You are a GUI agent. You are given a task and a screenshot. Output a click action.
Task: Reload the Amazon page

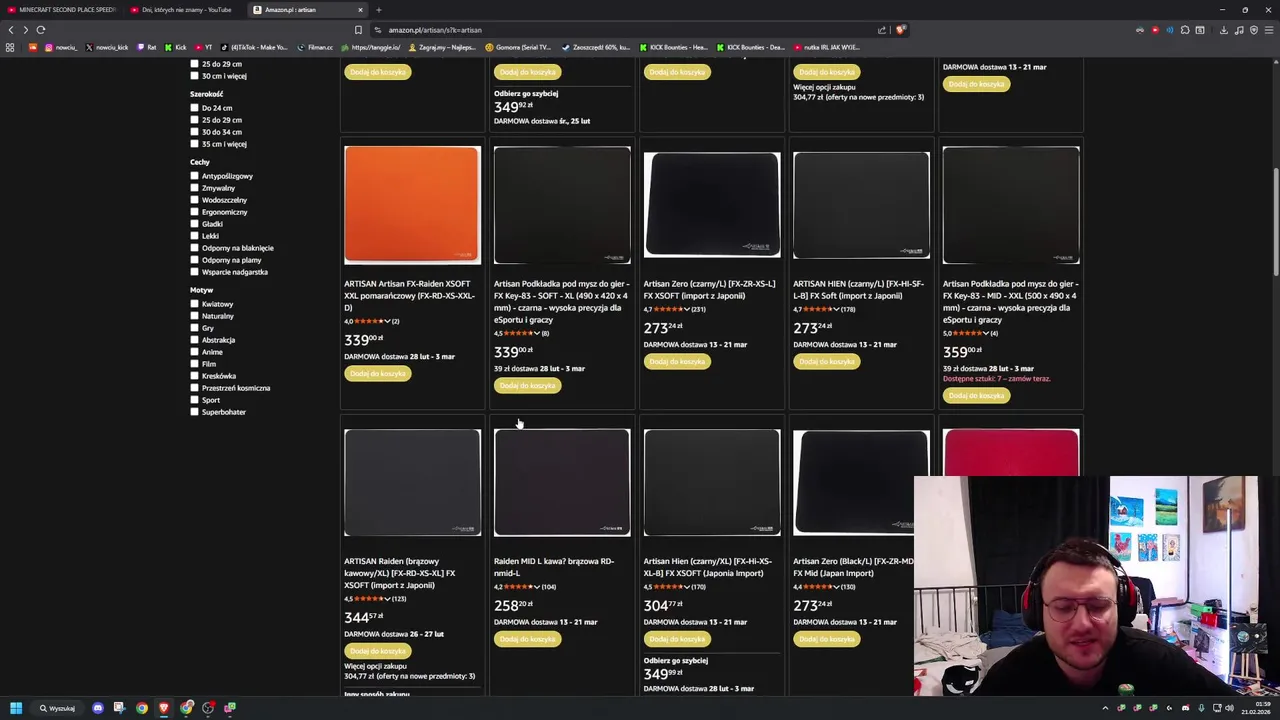pos(41,30)
